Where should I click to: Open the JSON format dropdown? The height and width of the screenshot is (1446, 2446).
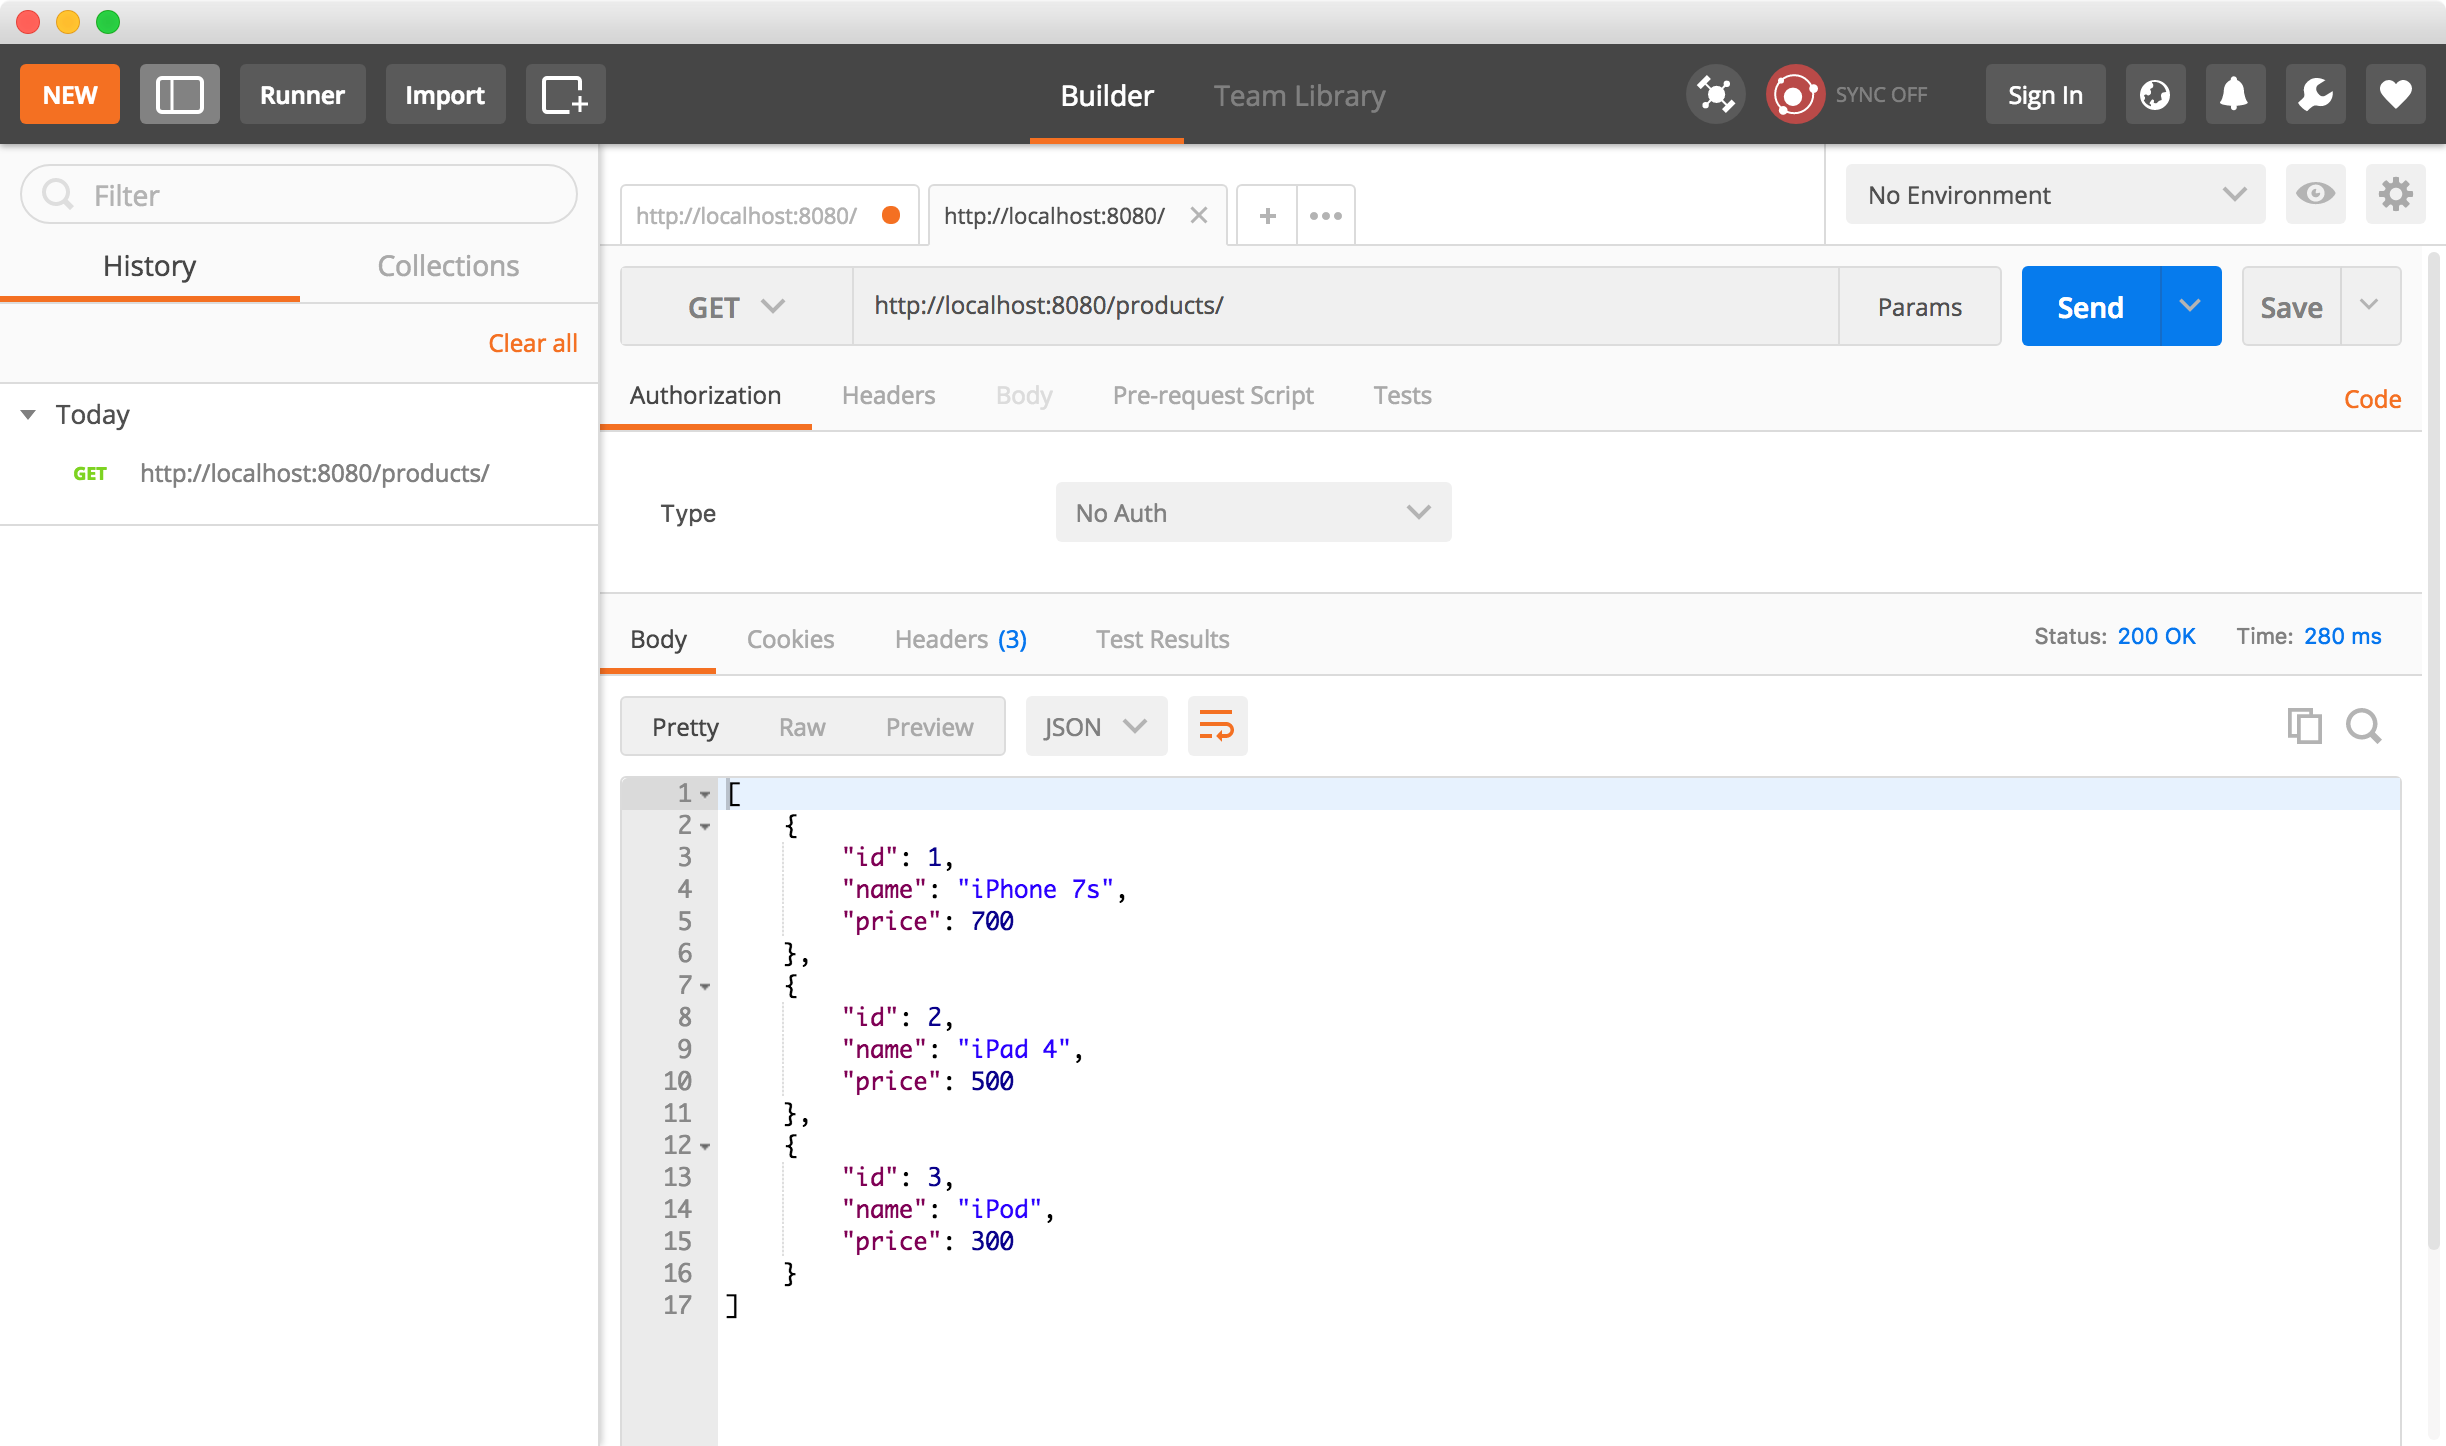1096,726
